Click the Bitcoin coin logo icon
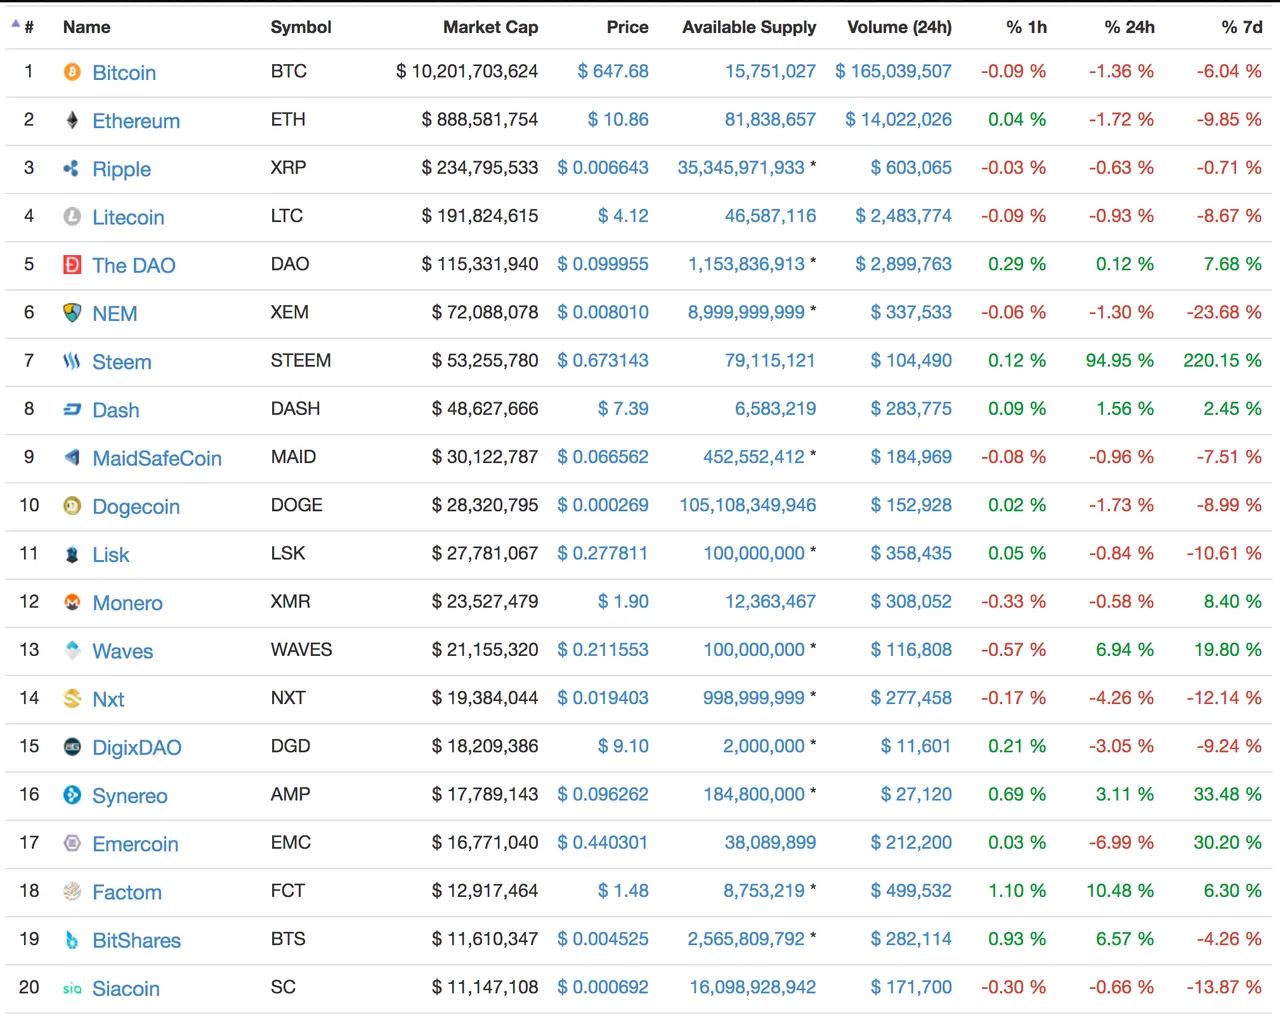The width and height of the screenshot is (1280, 1015). [72, 72]
